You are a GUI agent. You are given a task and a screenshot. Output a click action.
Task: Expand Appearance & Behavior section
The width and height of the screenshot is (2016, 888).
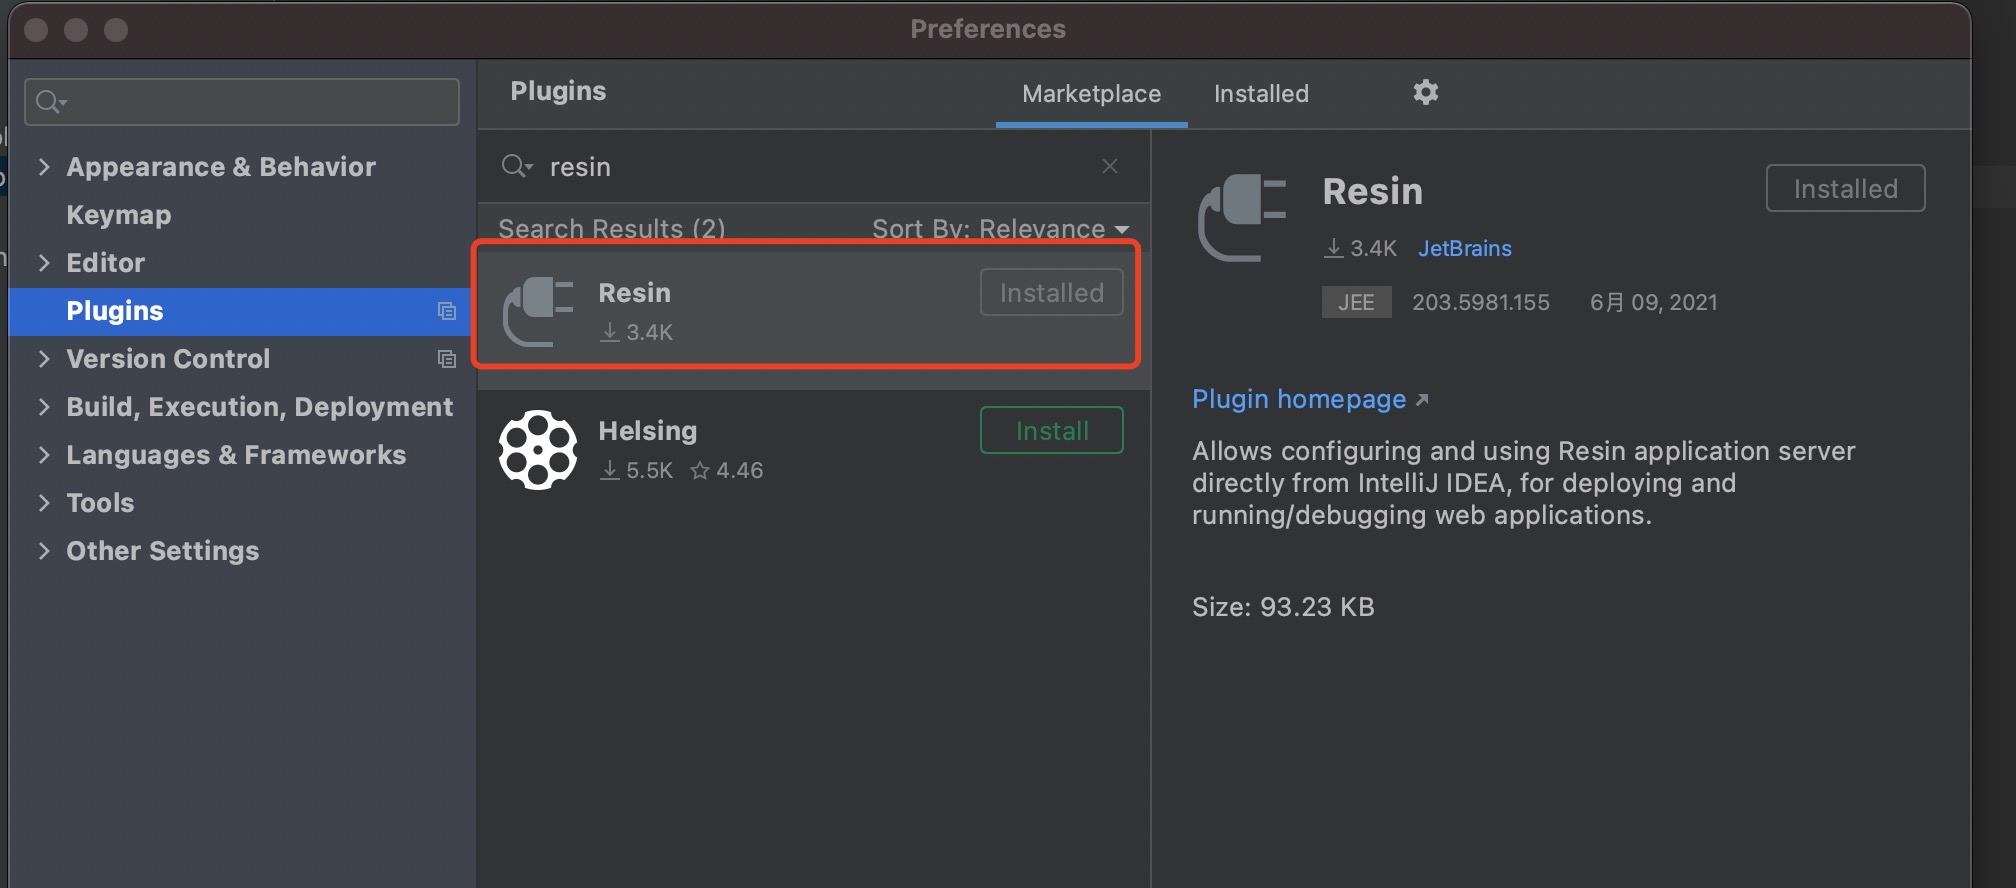[43, 167]
